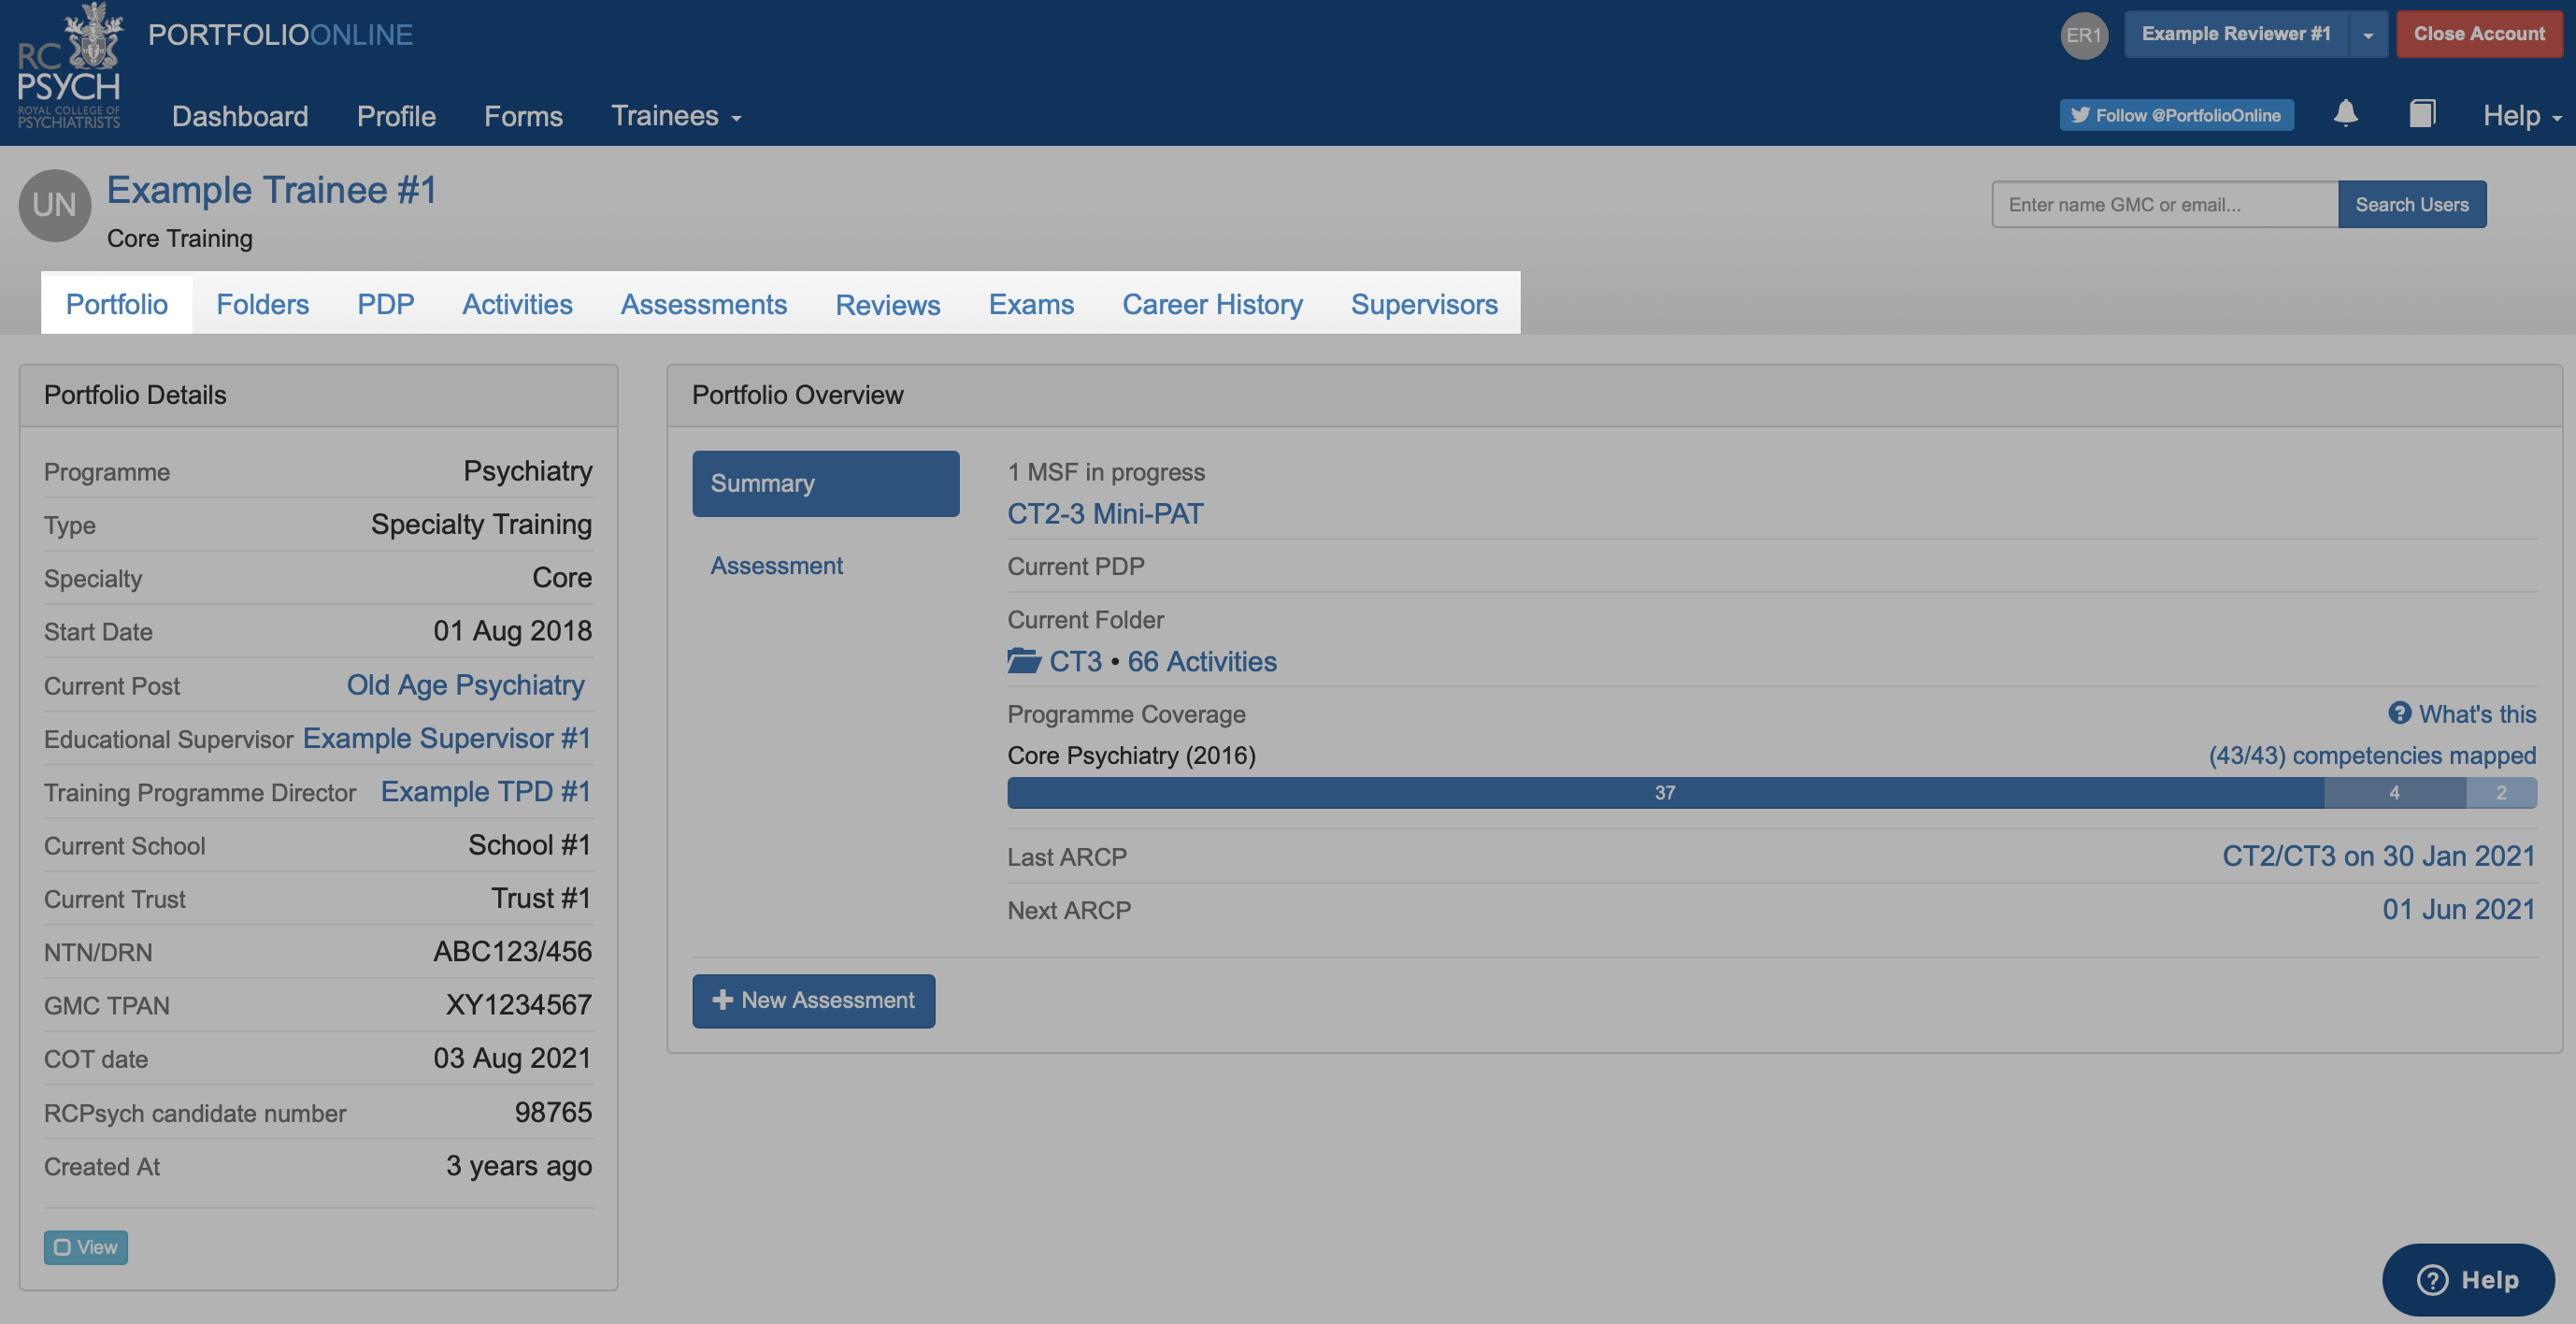This screenshot has width=2576, height=1324.
Task: Open the book/library icon in navbar
Action: click(x=2421, y=114)
